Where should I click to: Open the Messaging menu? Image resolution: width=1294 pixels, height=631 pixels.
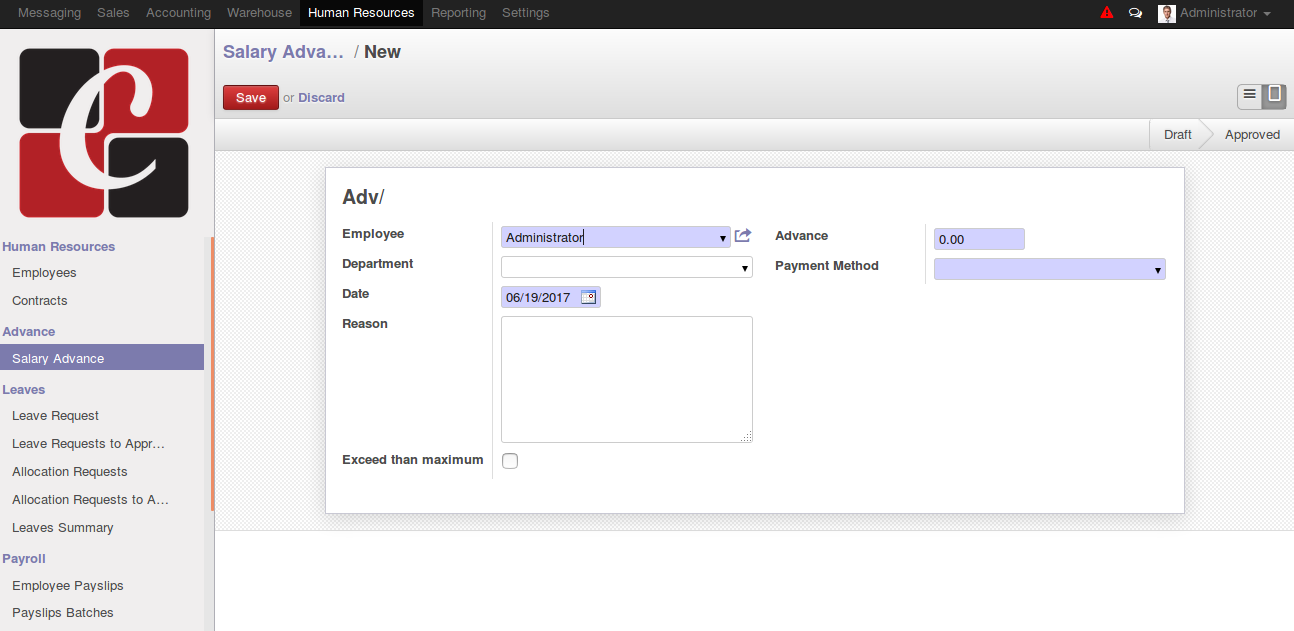(49, 13)
